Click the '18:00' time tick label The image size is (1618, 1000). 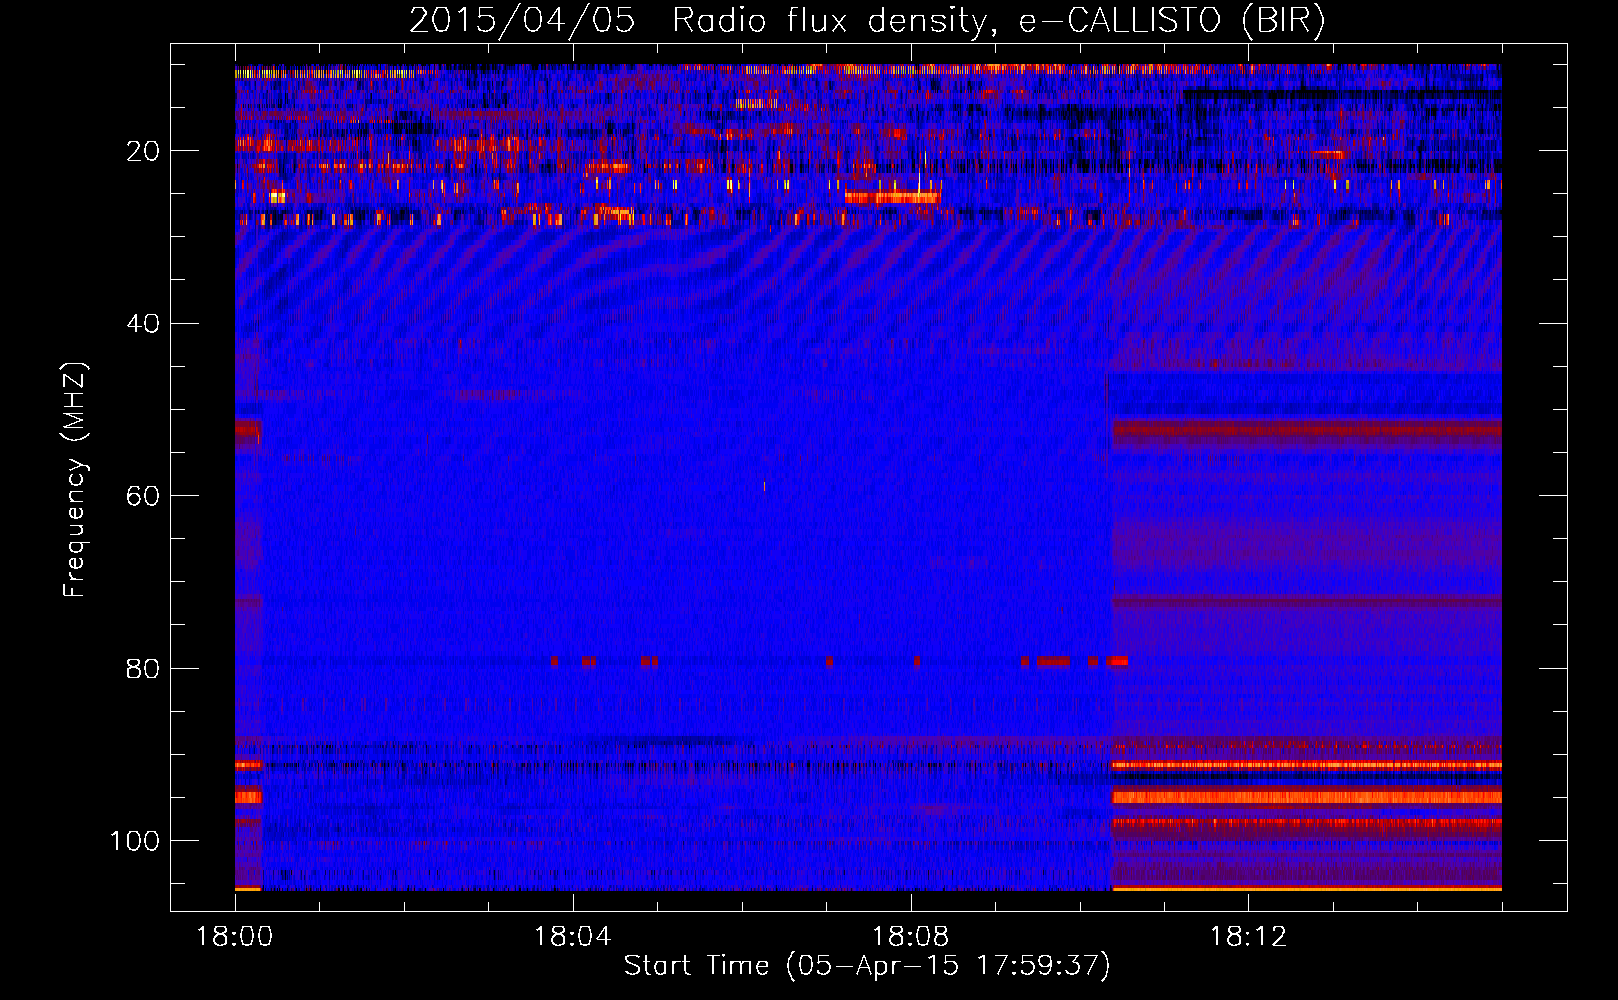[x=235, y=936]
